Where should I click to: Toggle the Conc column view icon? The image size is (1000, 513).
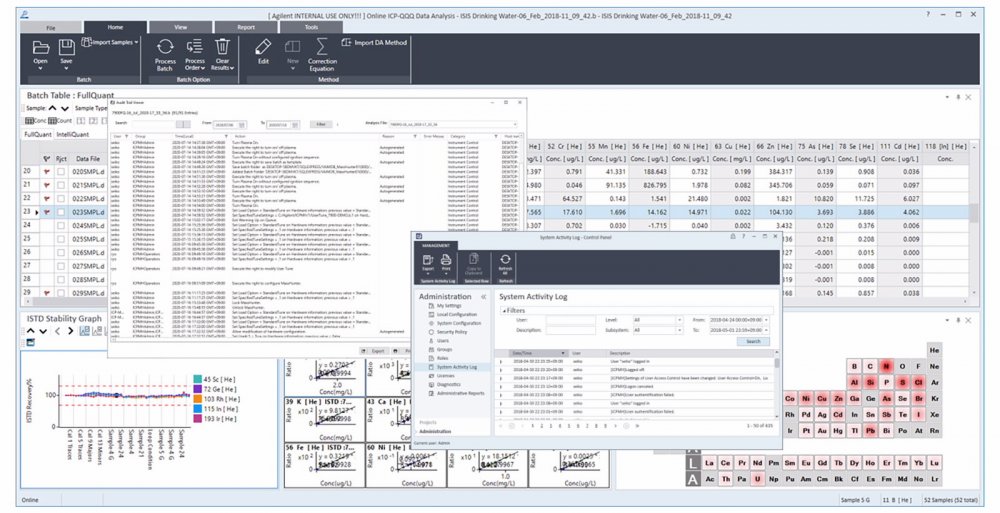click(x=29, y=121)
